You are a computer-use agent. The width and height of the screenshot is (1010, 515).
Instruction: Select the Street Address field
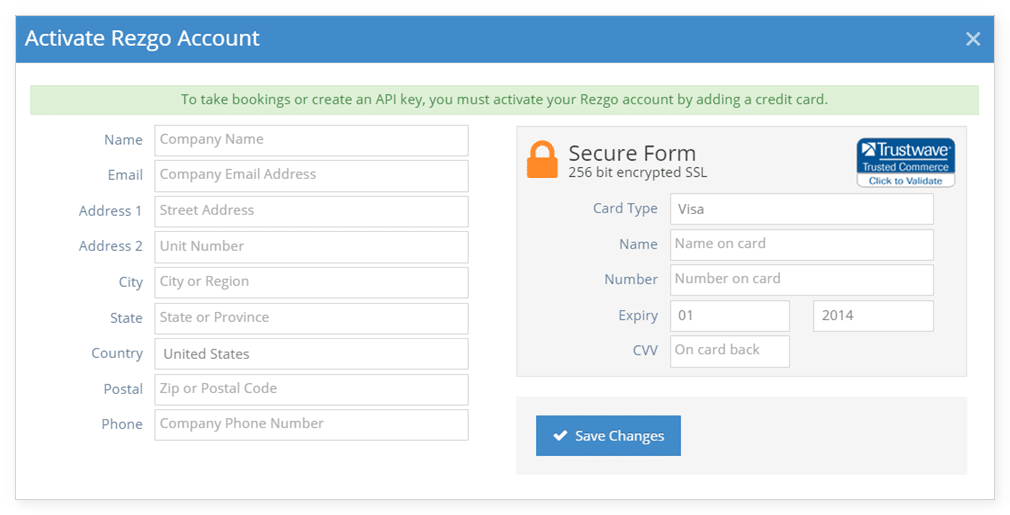(x=311, y=212)
